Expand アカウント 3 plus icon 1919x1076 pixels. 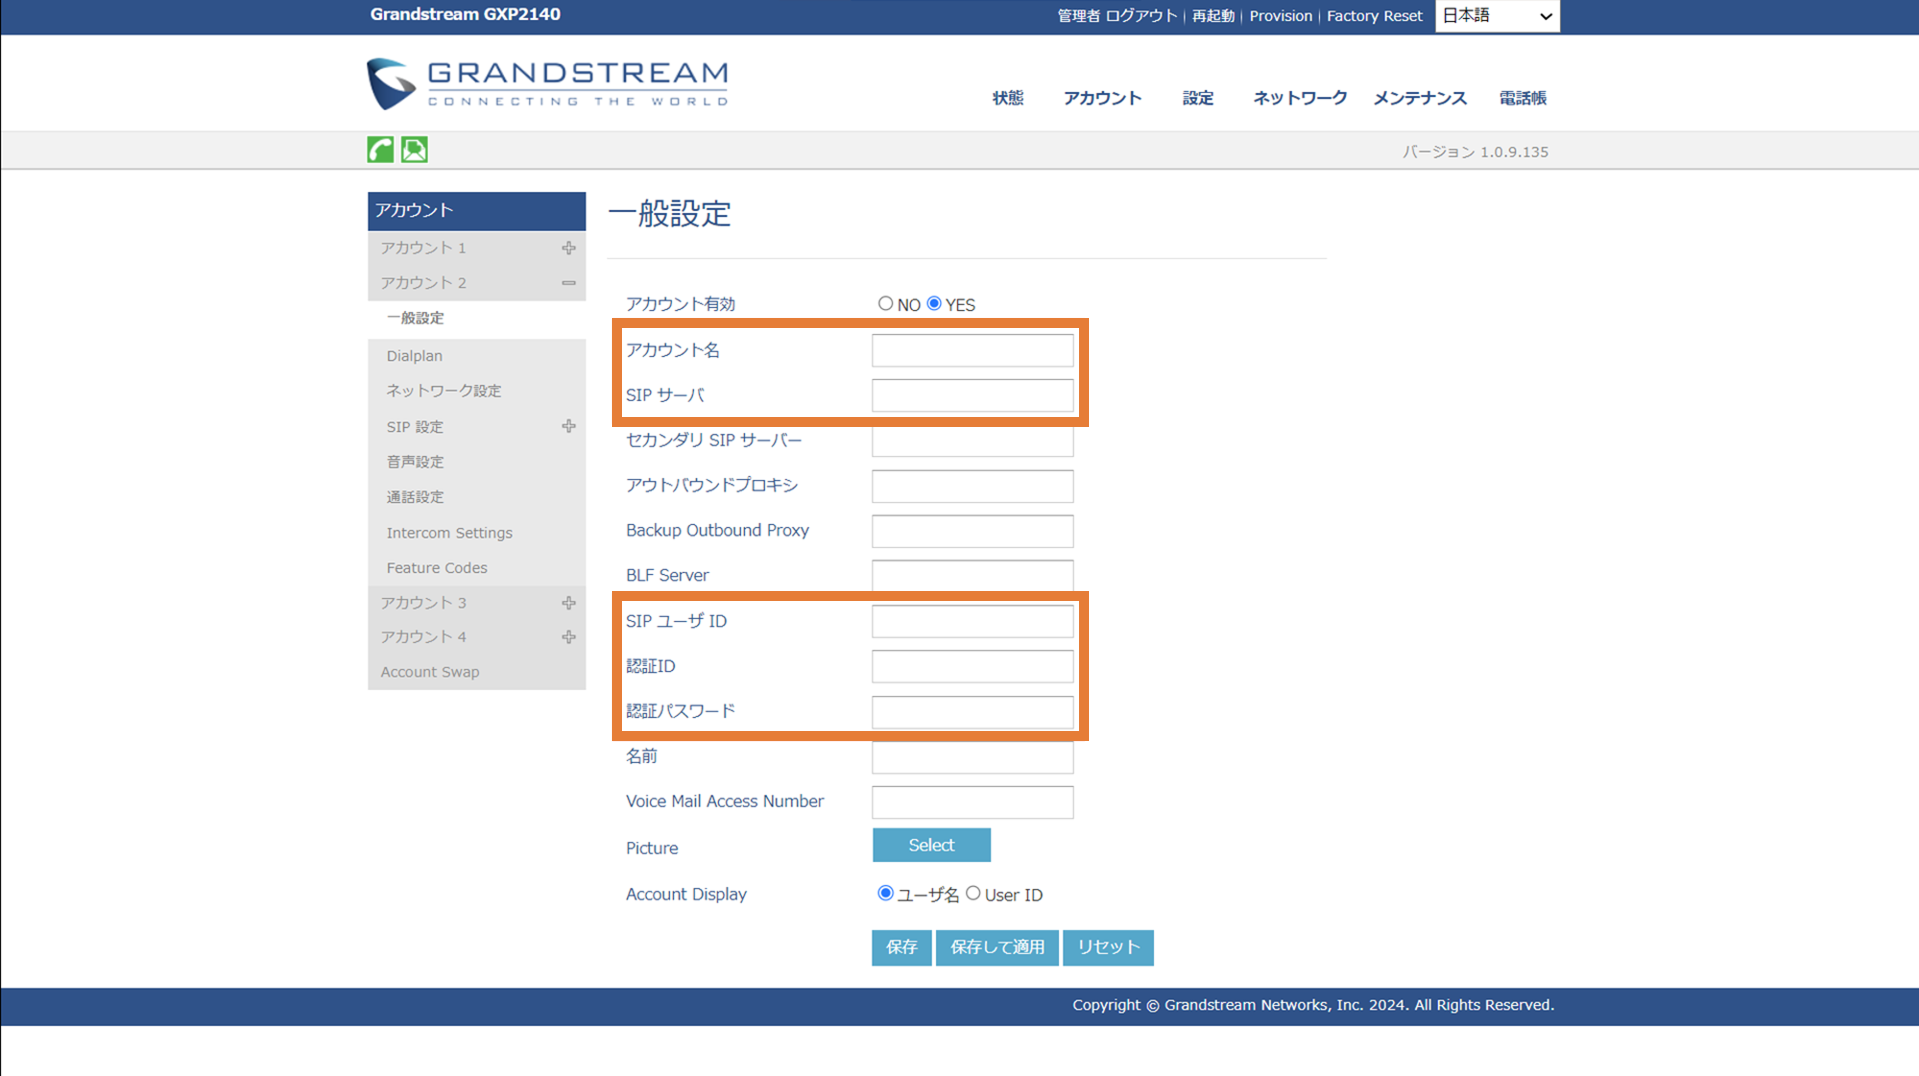pos(568,603)
